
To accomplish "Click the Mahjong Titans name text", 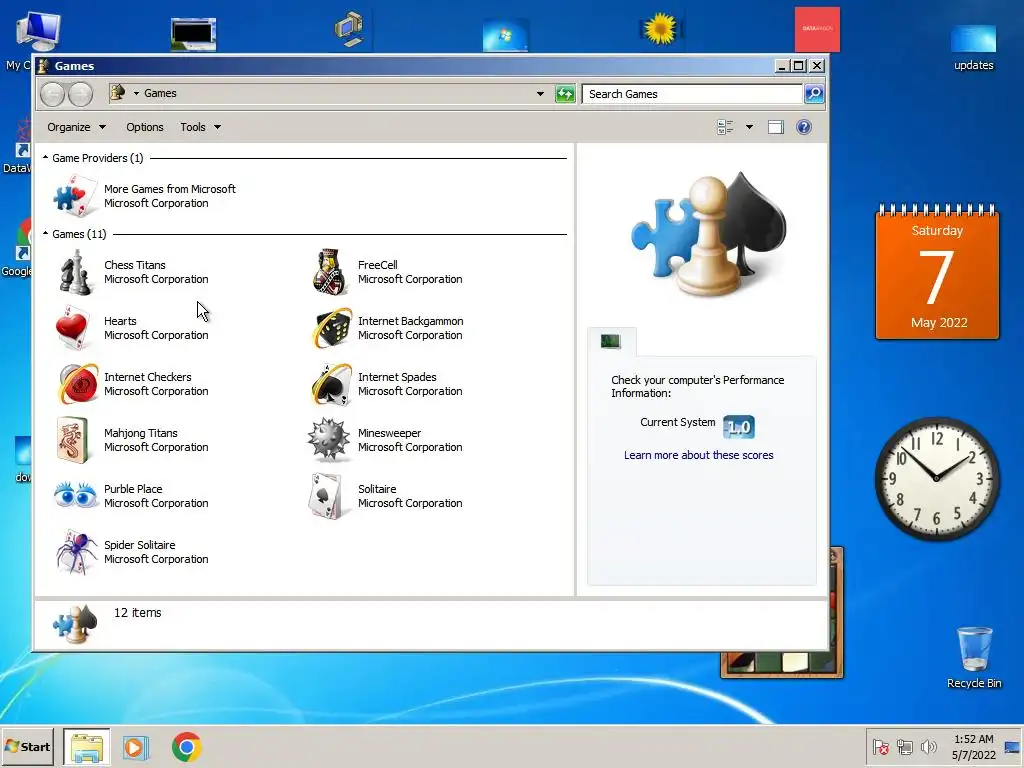I will [140, 432].
